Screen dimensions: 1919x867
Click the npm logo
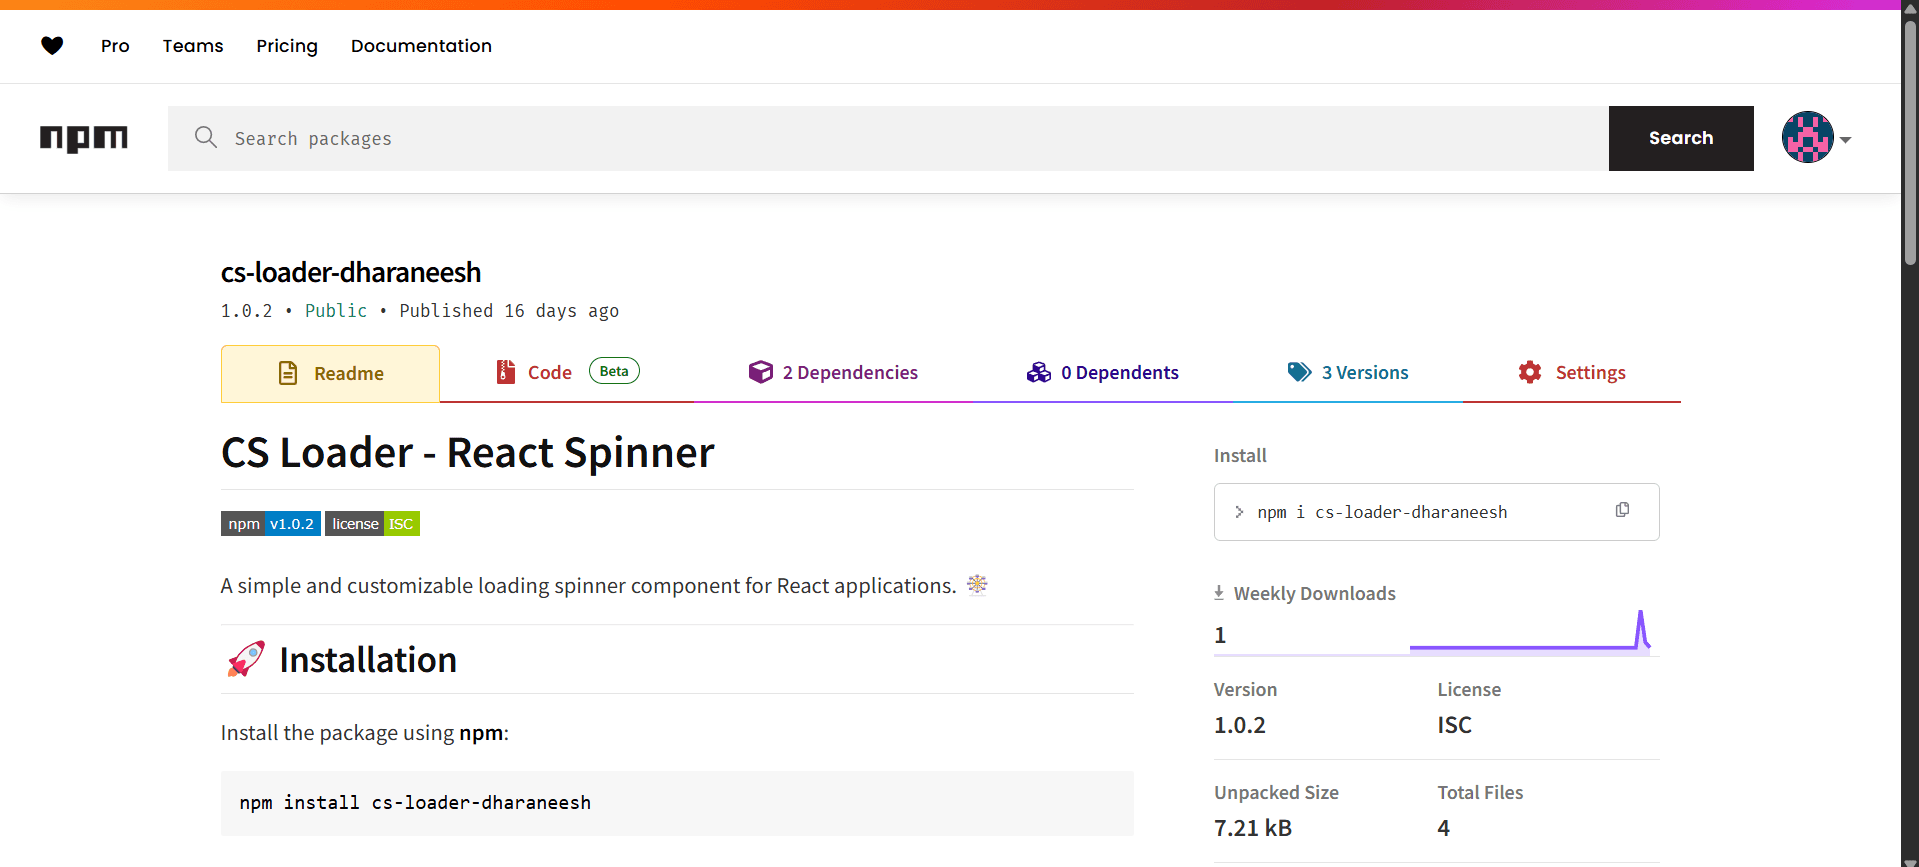(x=84, y=138)
